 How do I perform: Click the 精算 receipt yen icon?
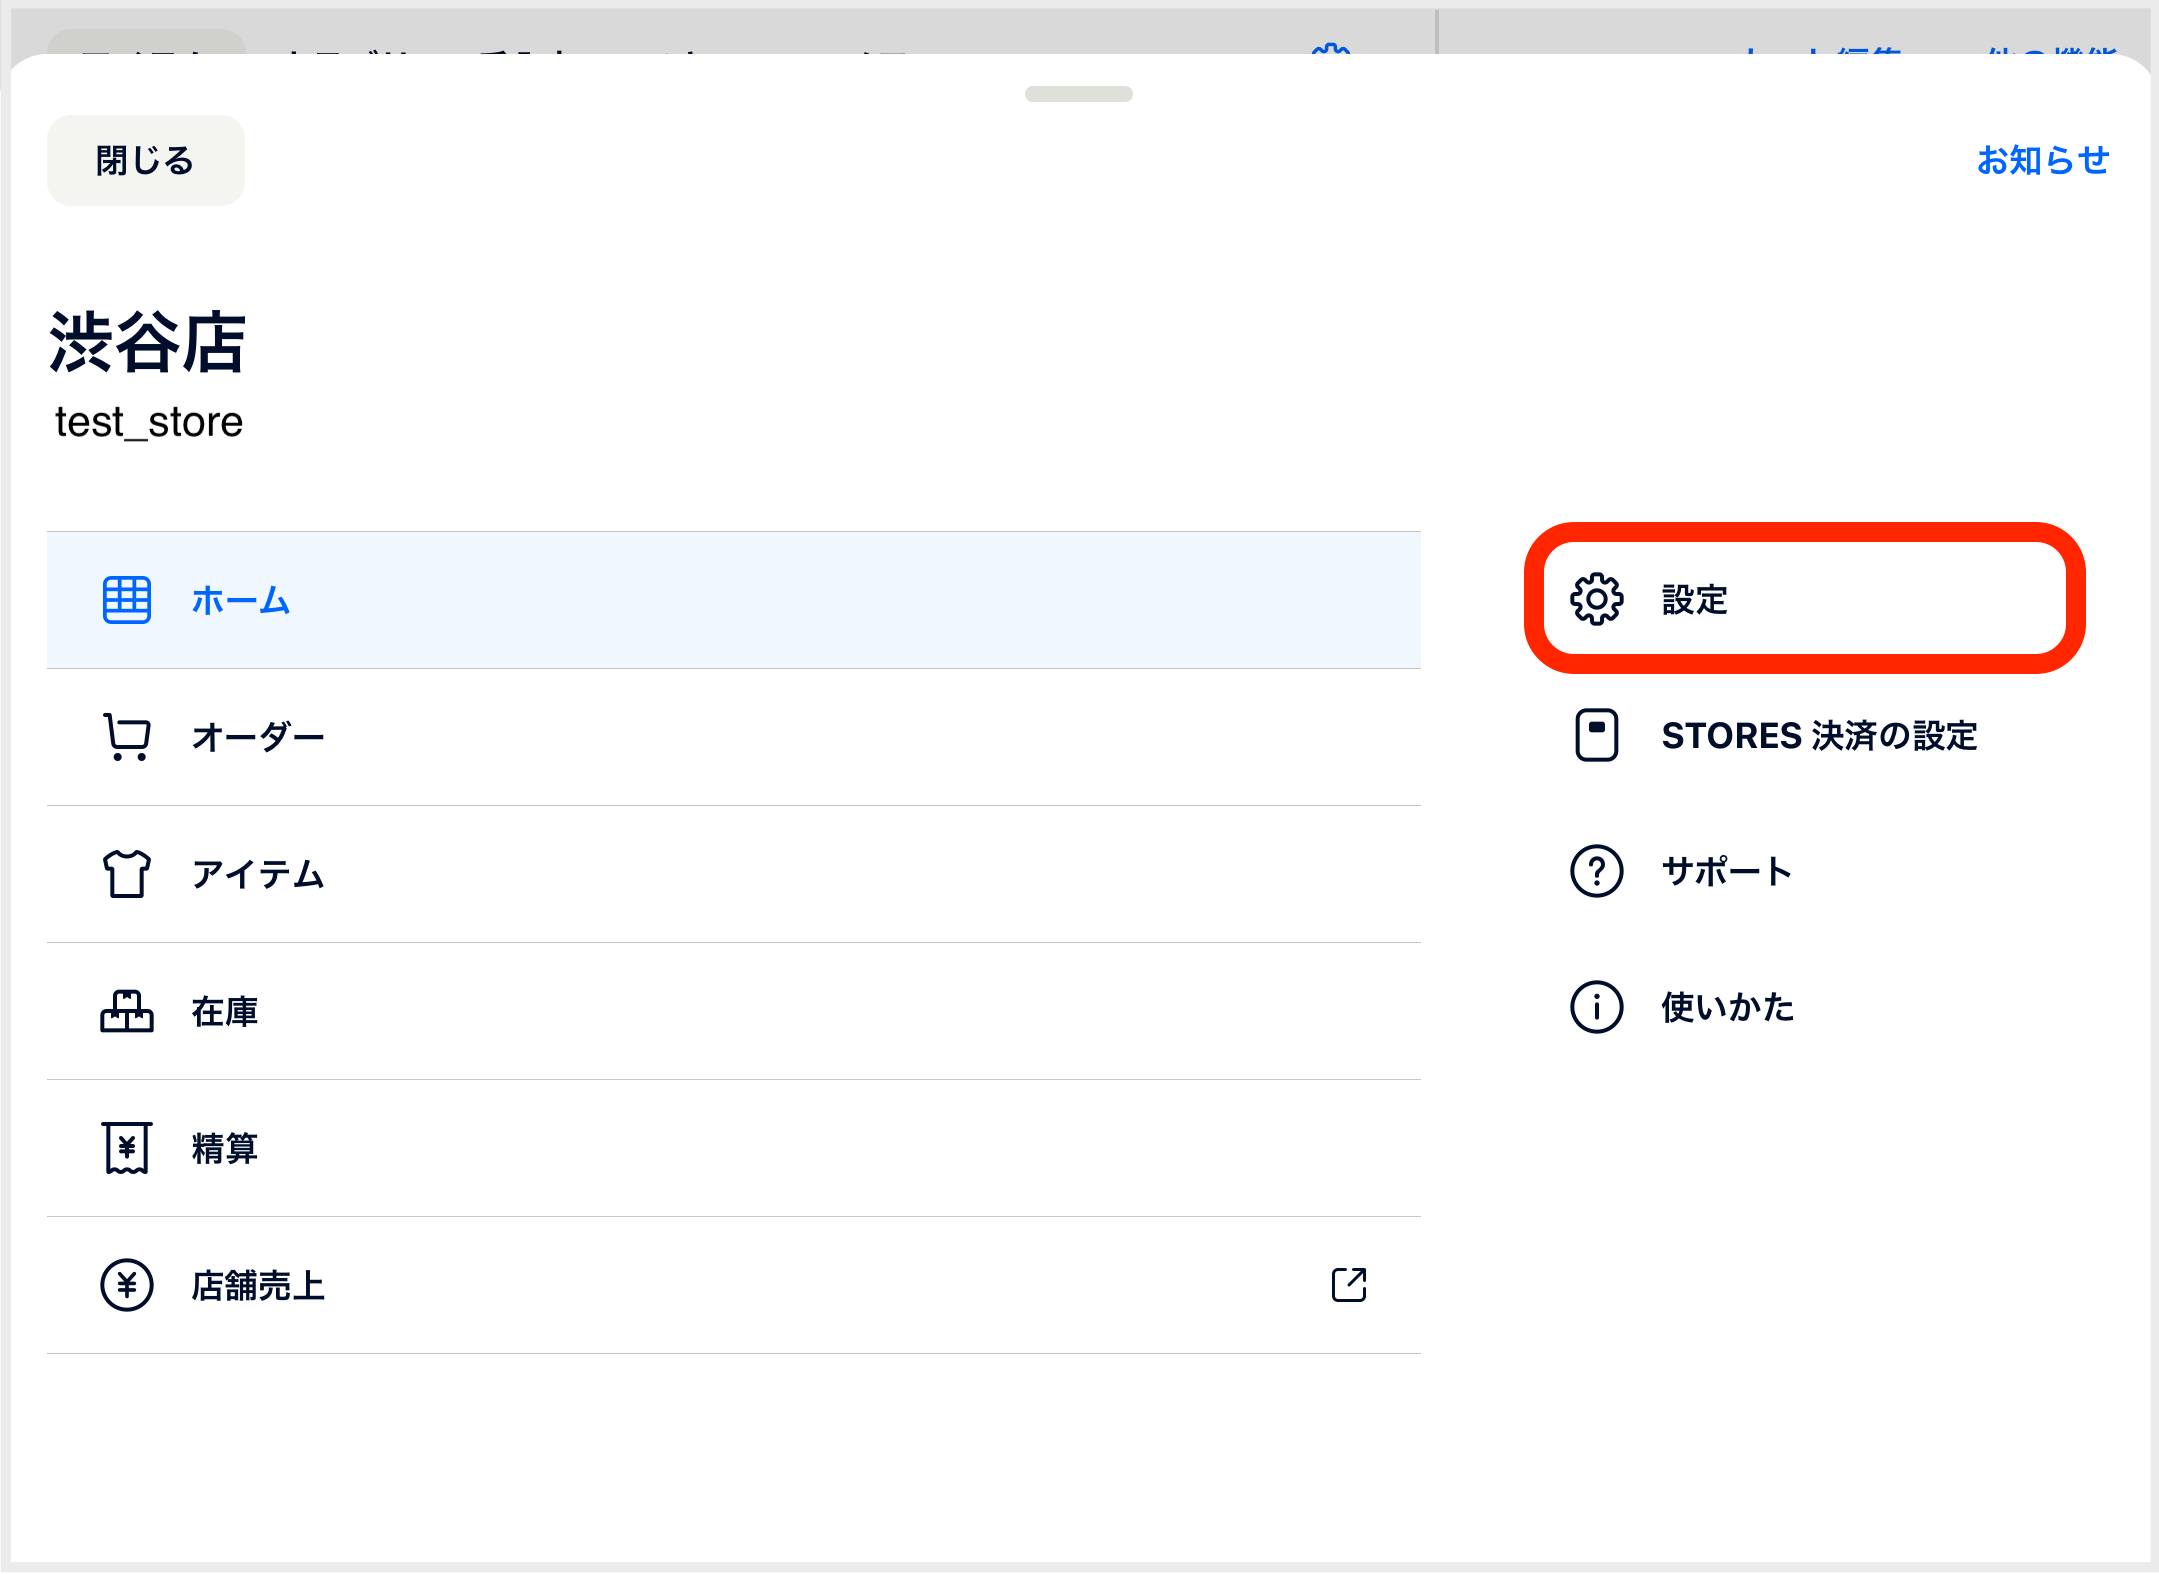[x=127, y=1148]
